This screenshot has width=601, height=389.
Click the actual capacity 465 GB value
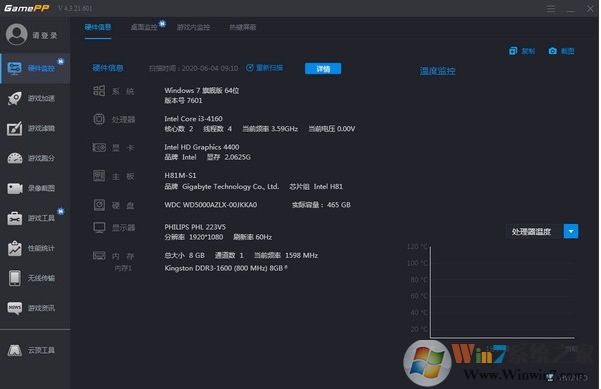(x=321, y=205)
